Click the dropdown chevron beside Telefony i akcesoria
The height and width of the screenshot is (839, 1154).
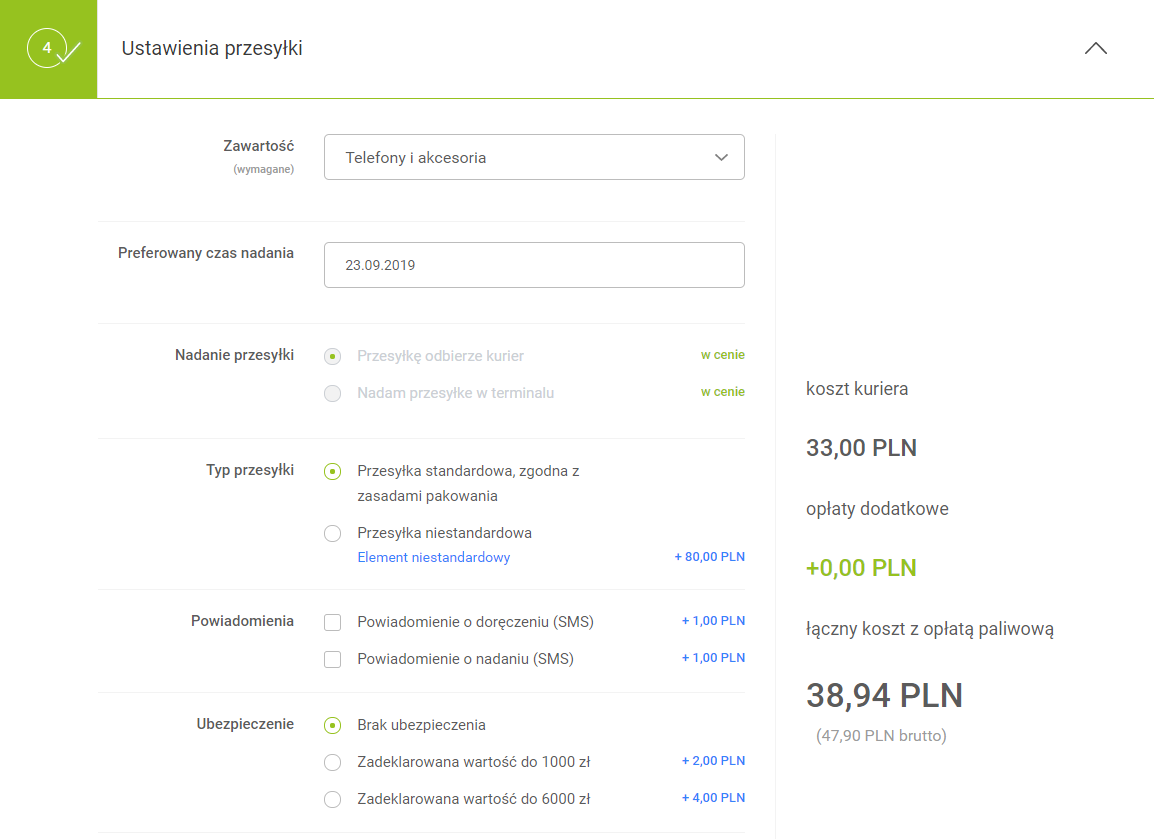(x=721, y=157)
